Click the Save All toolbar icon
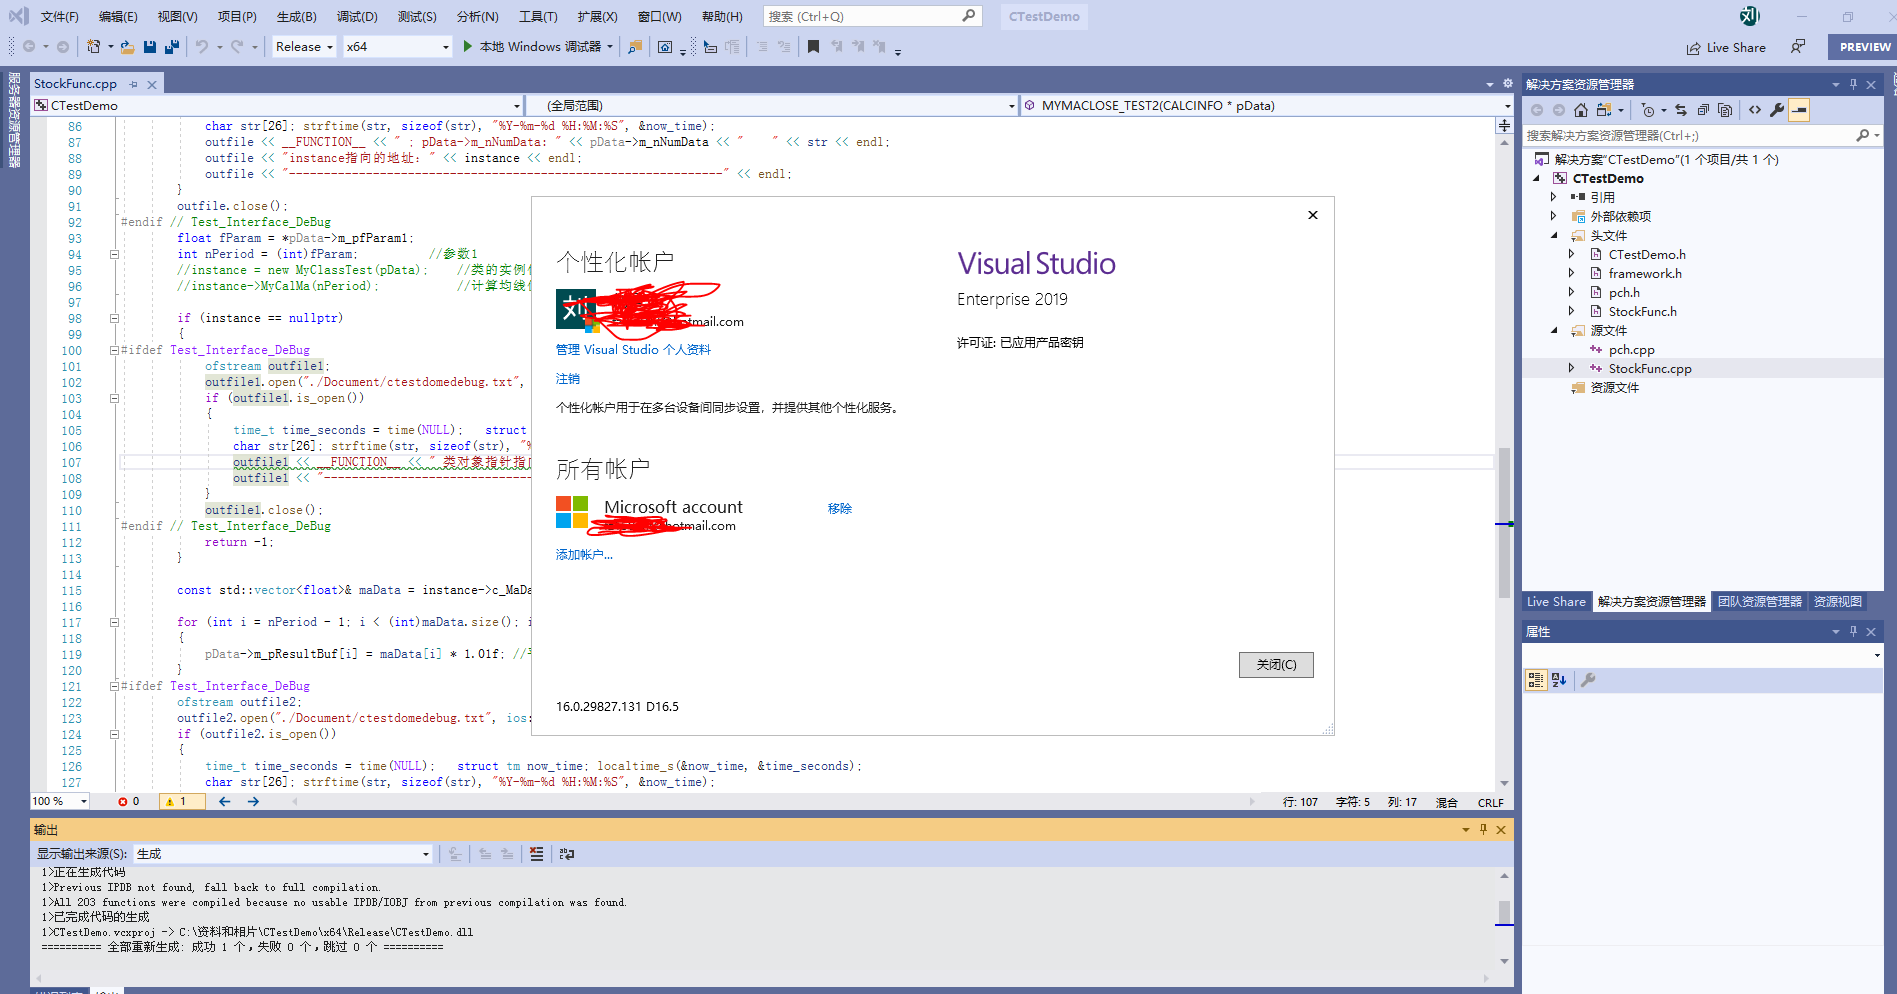 (x=172, y=47)
